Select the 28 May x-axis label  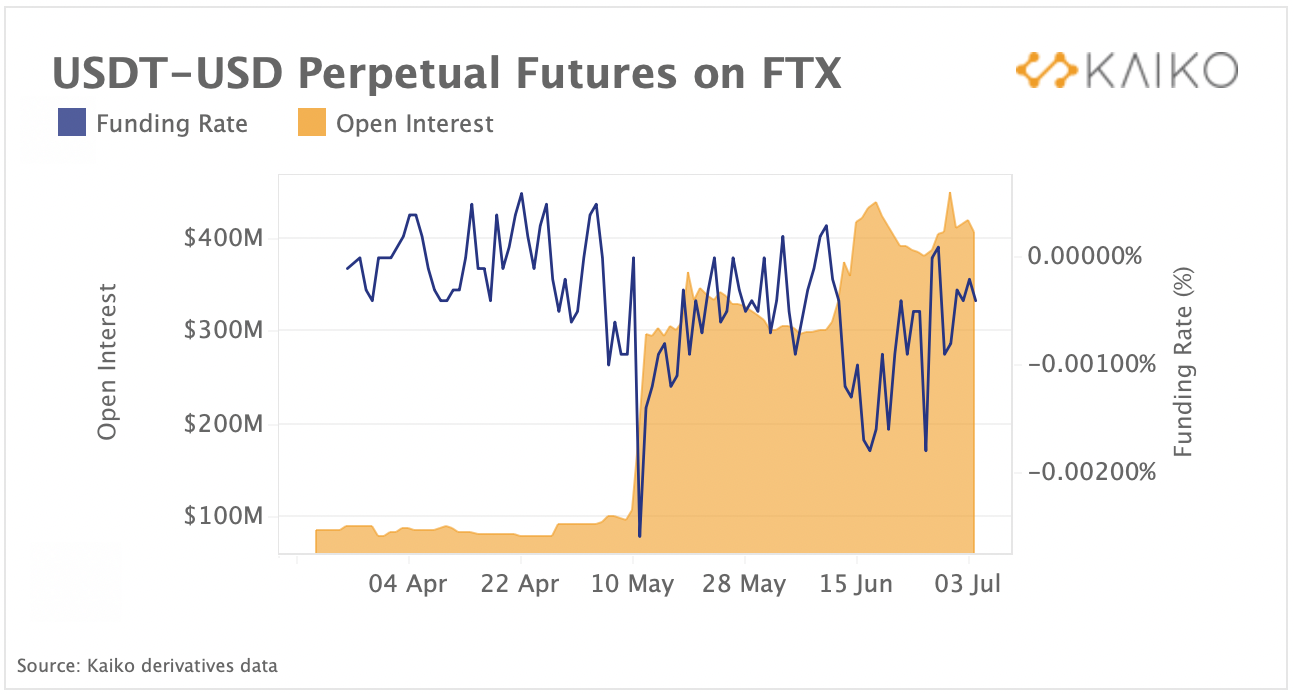click(744, 584)
